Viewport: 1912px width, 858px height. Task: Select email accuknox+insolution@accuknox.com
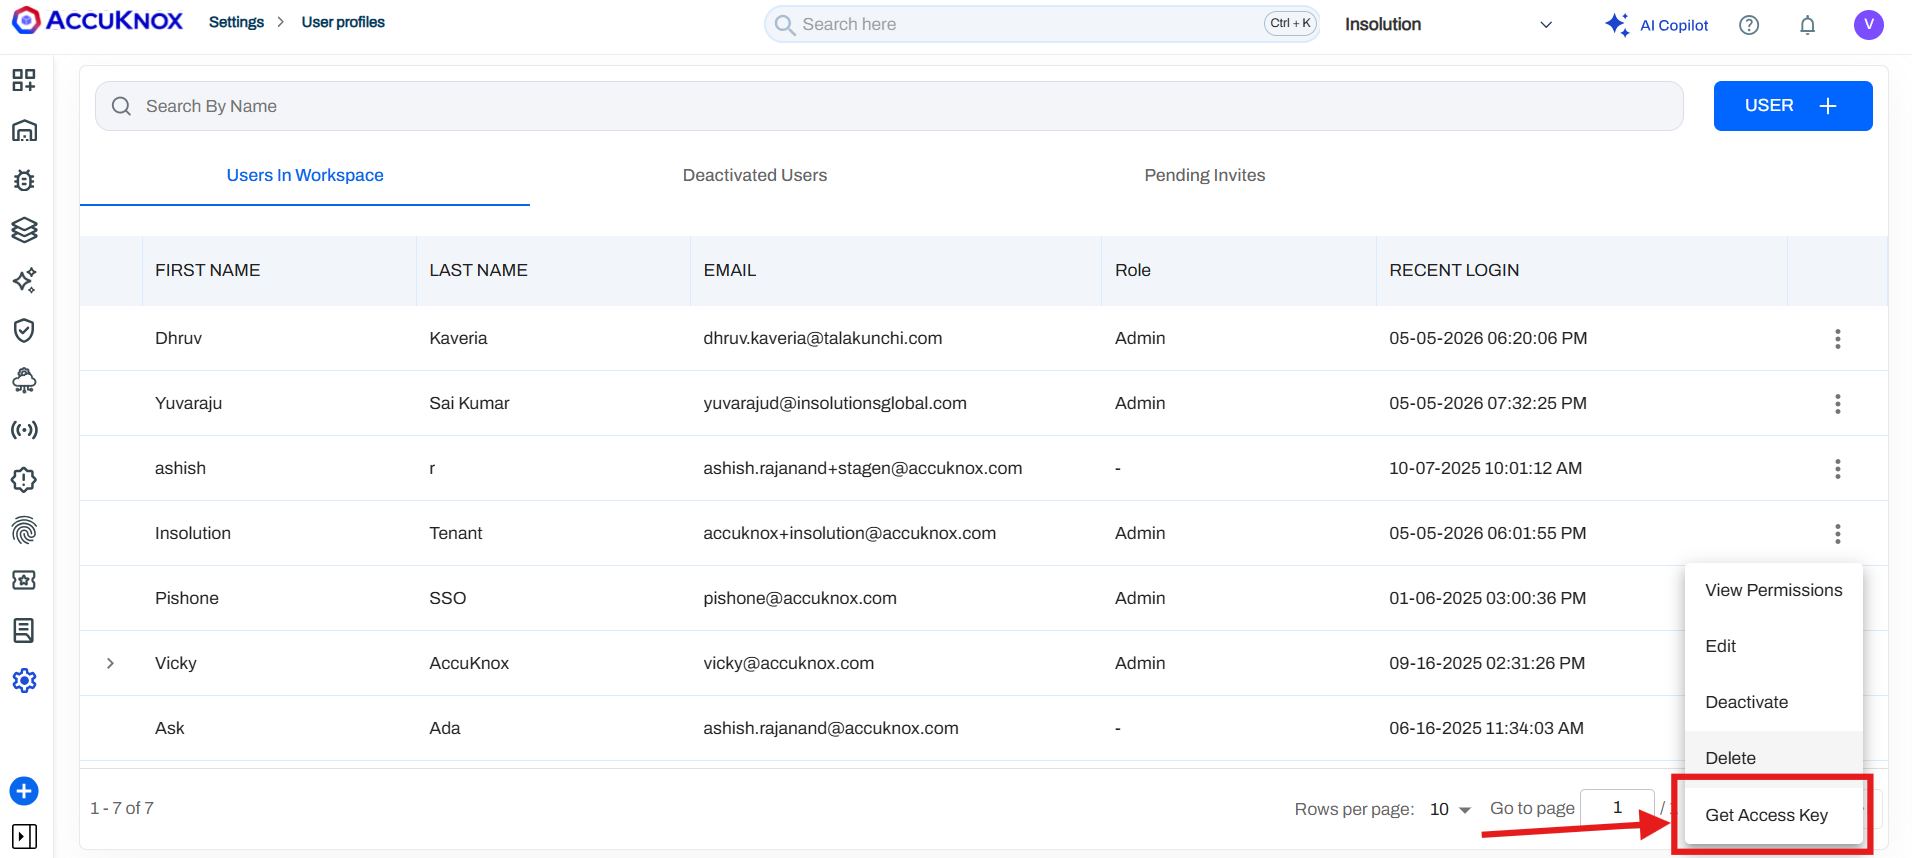[849, 533]
